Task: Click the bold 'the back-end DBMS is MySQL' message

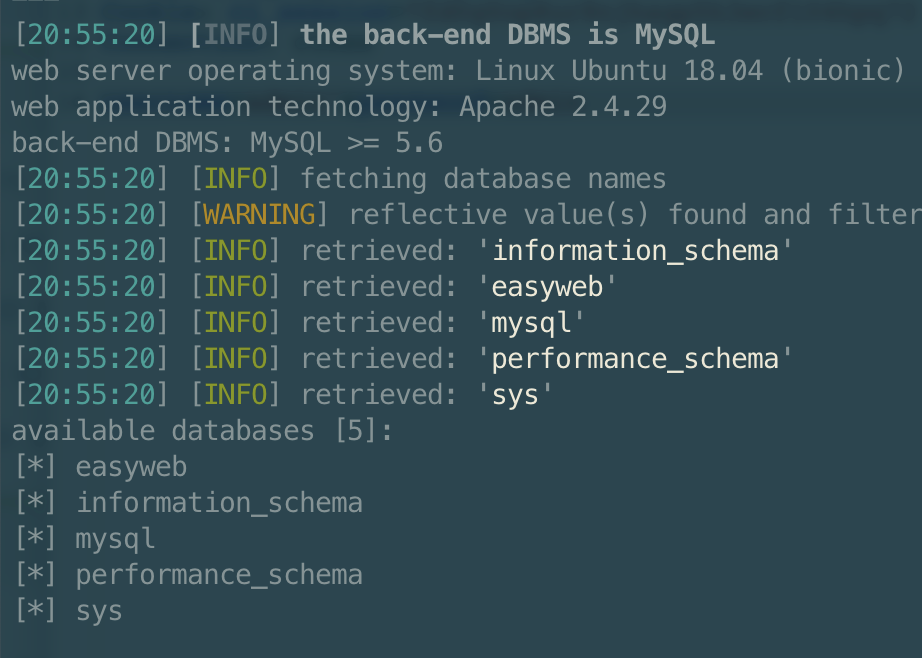Action: pos(507,35)
